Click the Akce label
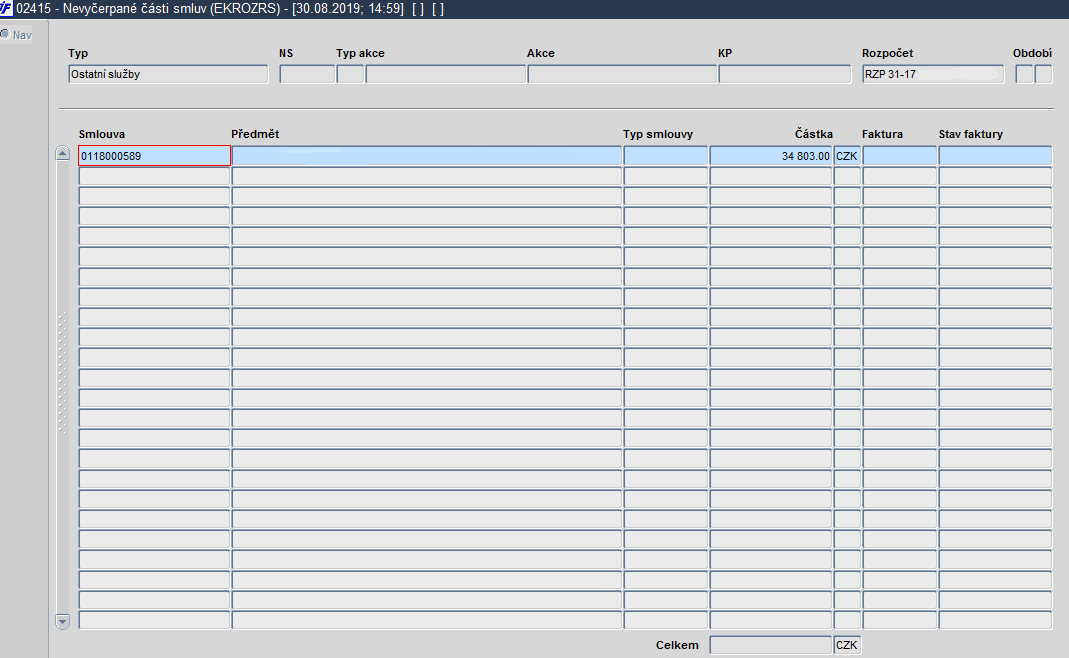Image resolution: width=1069 pixels, height=658 pixels. pyautogui.click(x=541, y=53)
